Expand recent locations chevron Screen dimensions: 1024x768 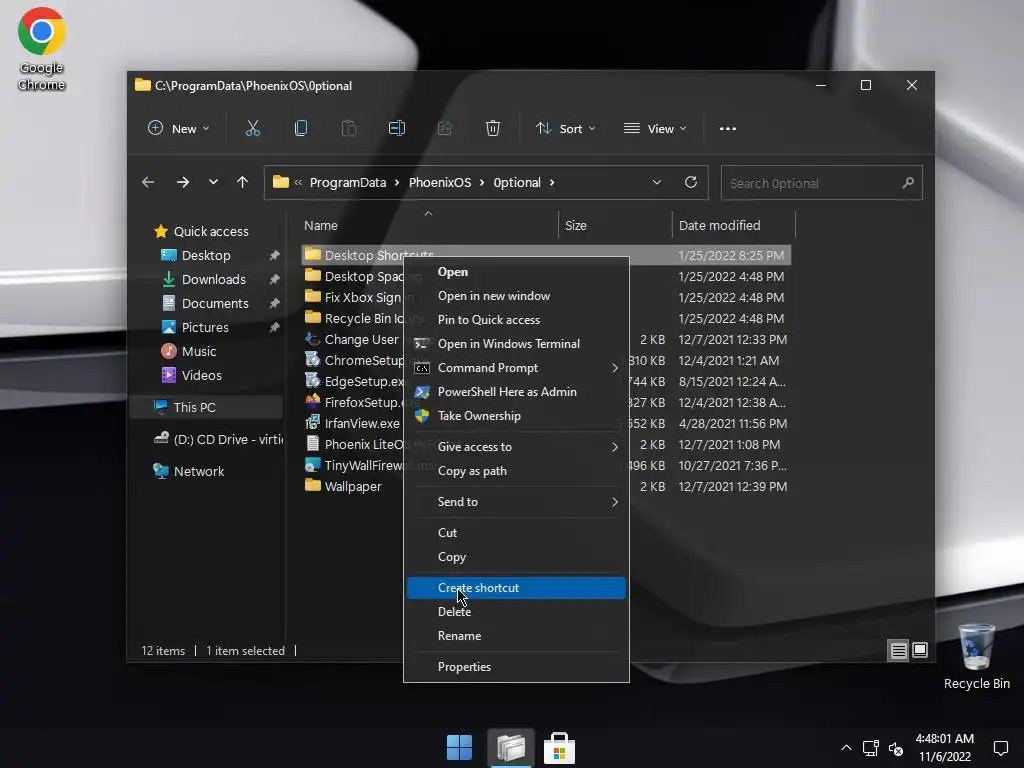click(213, 182)
